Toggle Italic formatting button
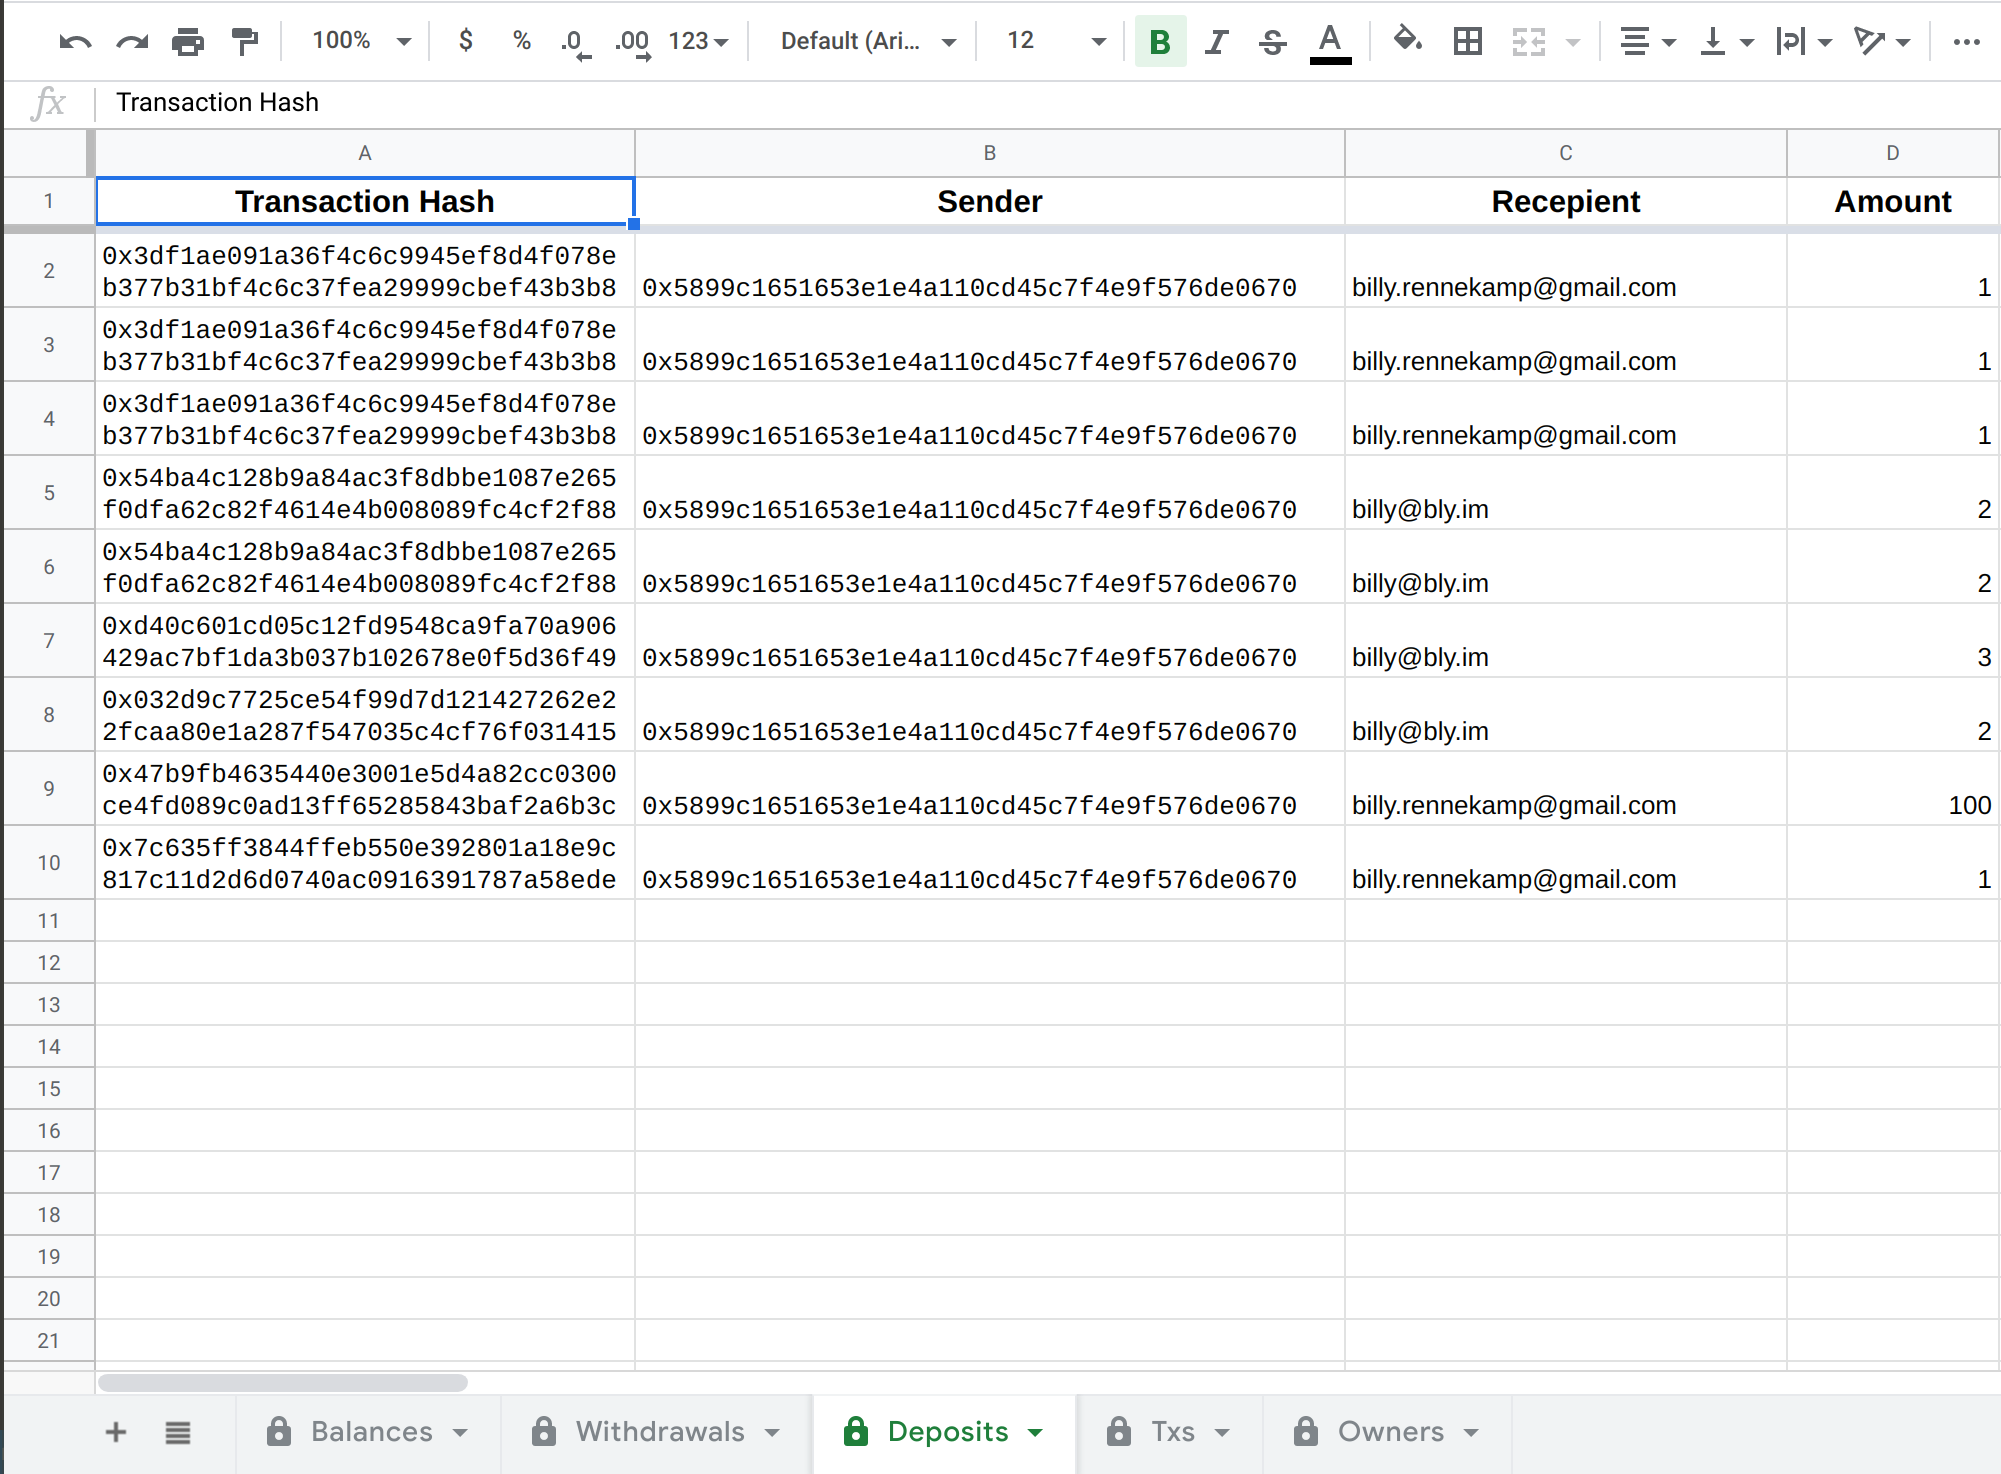Screen dimensions: 2001x1474 click(1216, 41)
